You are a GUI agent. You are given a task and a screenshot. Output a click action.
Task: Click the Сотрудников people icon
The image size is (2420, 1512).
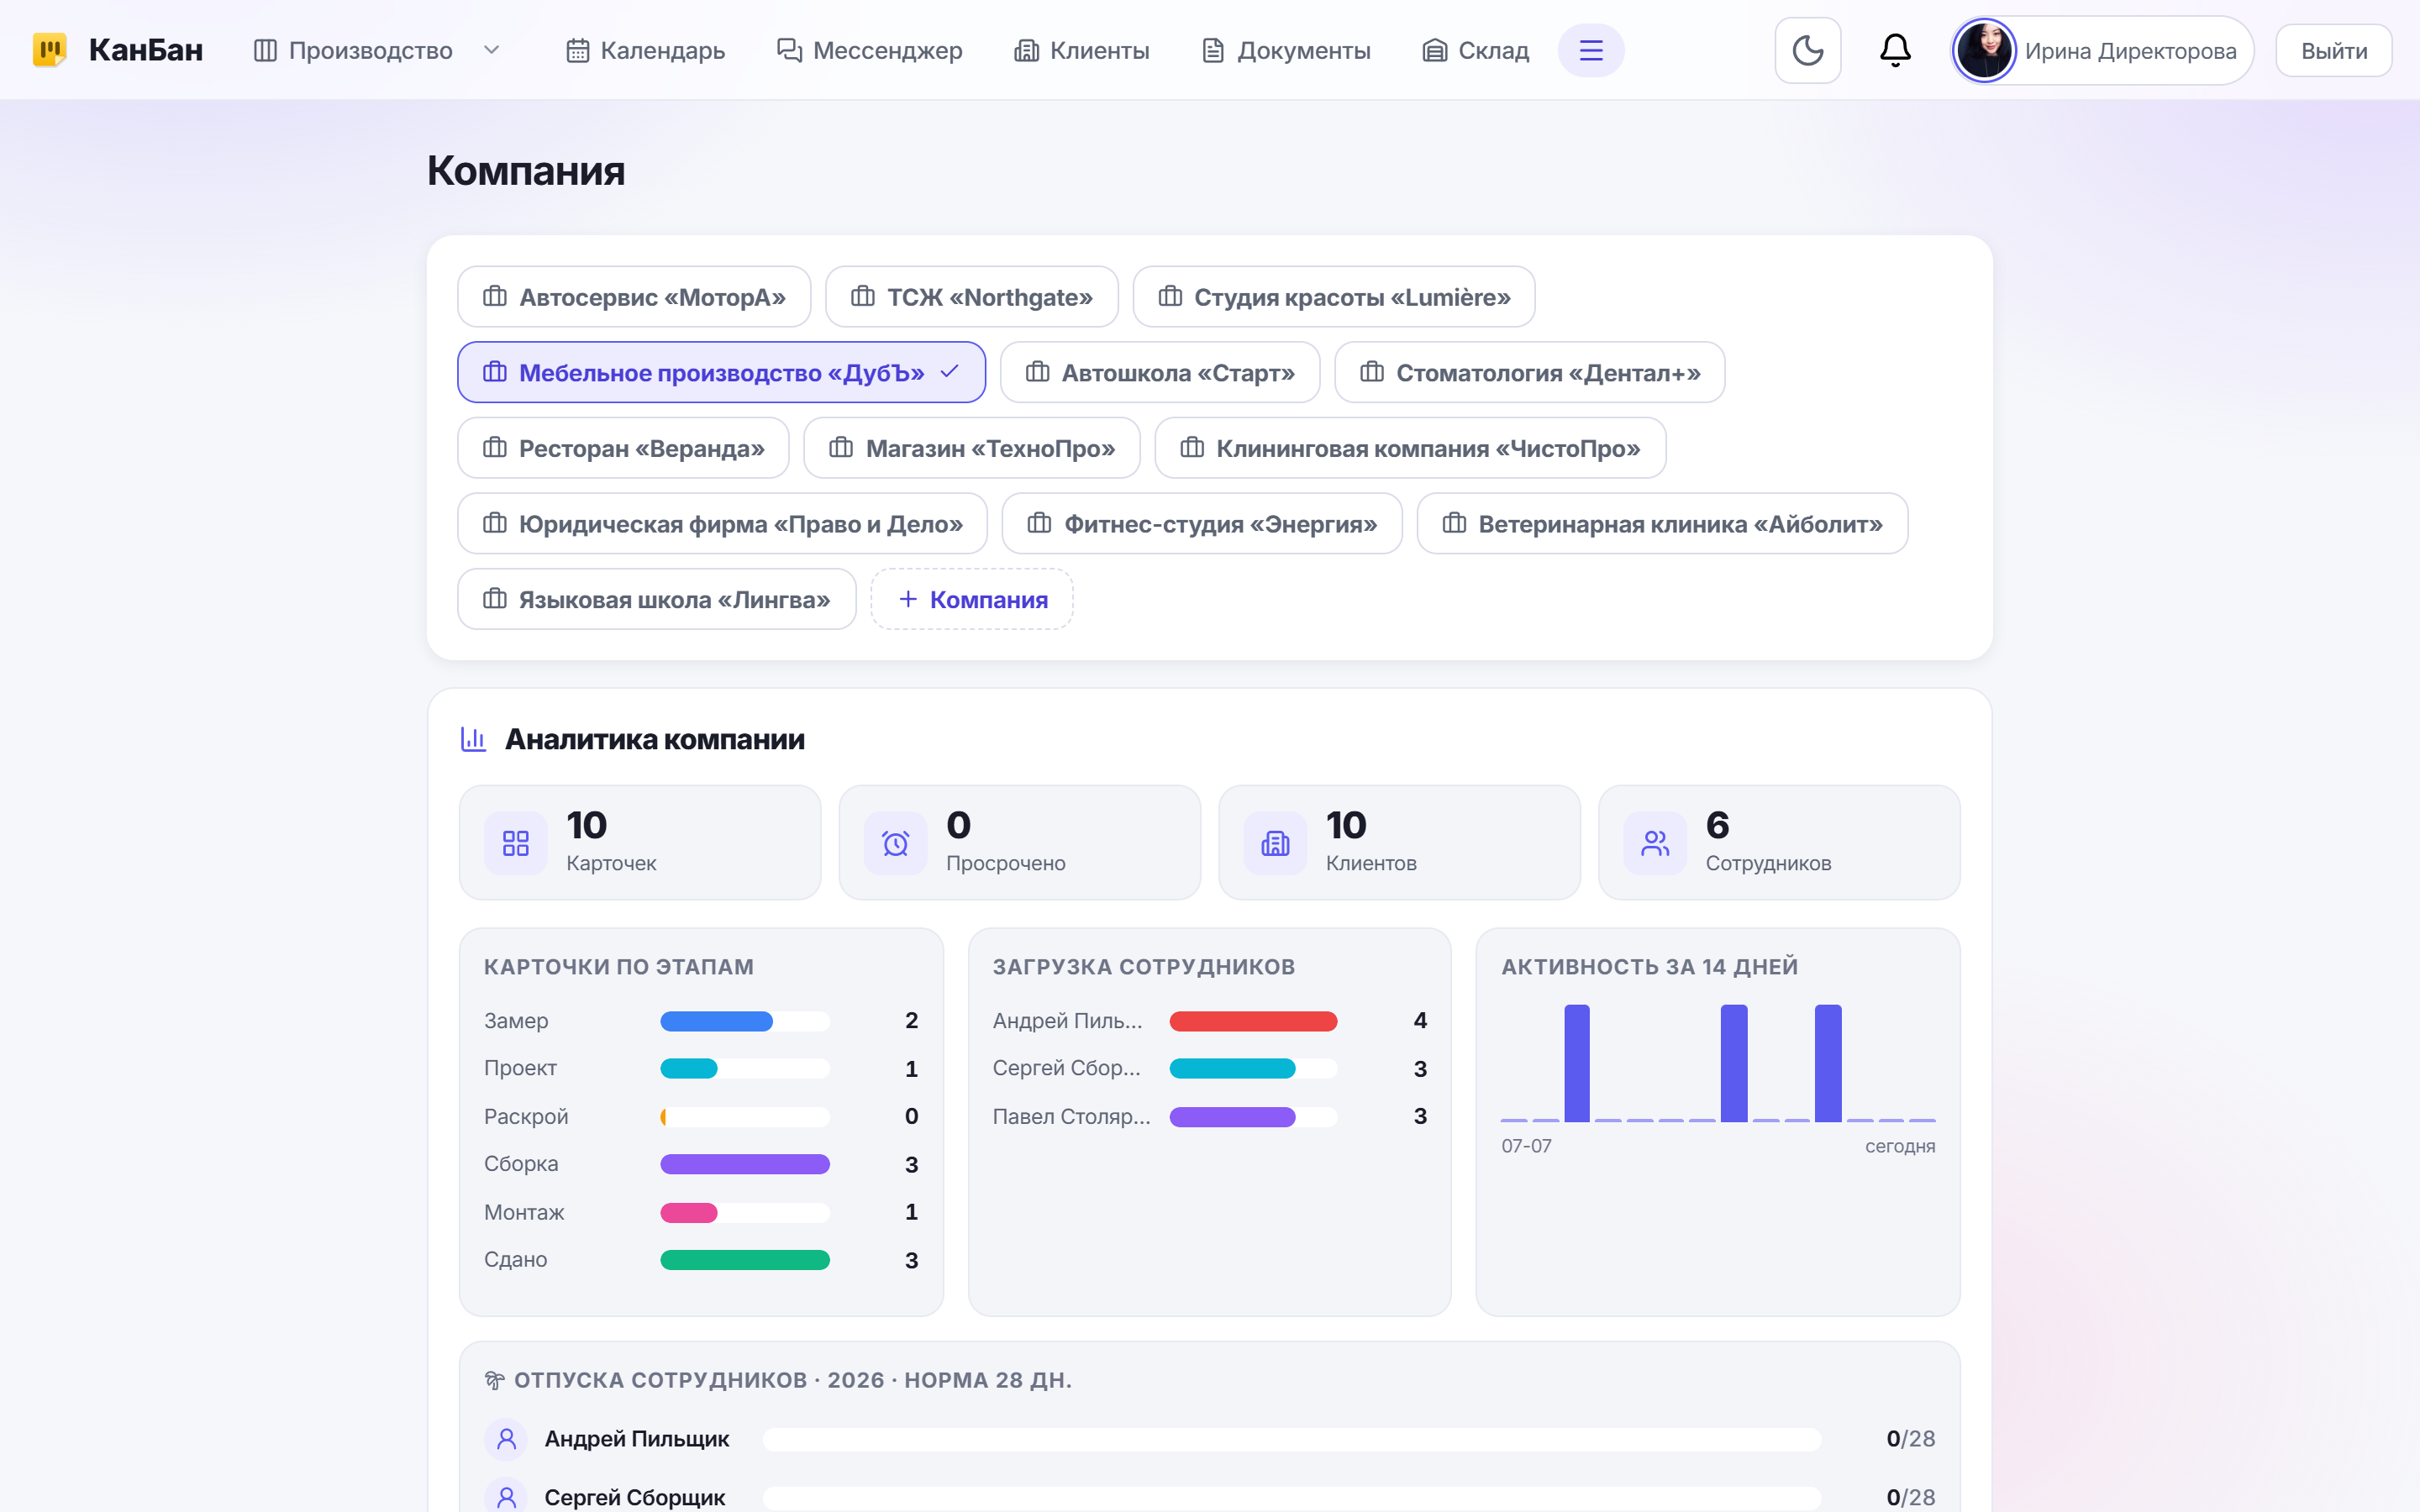pos(1655,843)
